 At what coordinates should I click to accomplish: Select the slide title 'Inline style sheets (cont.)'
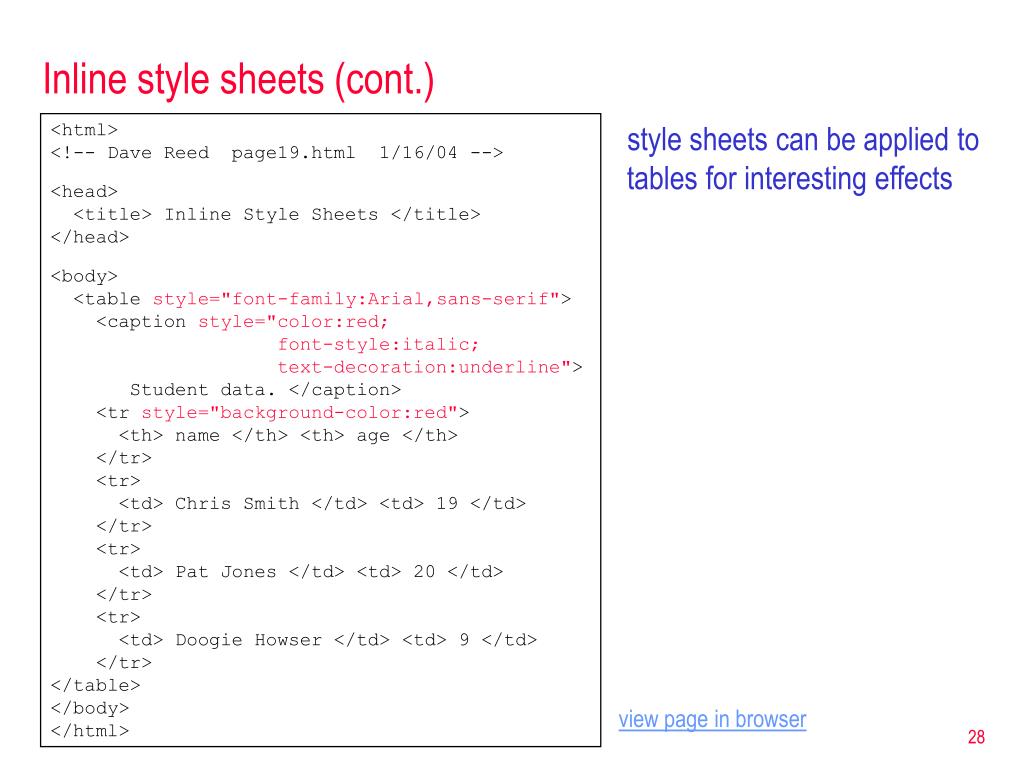(238, 80)
